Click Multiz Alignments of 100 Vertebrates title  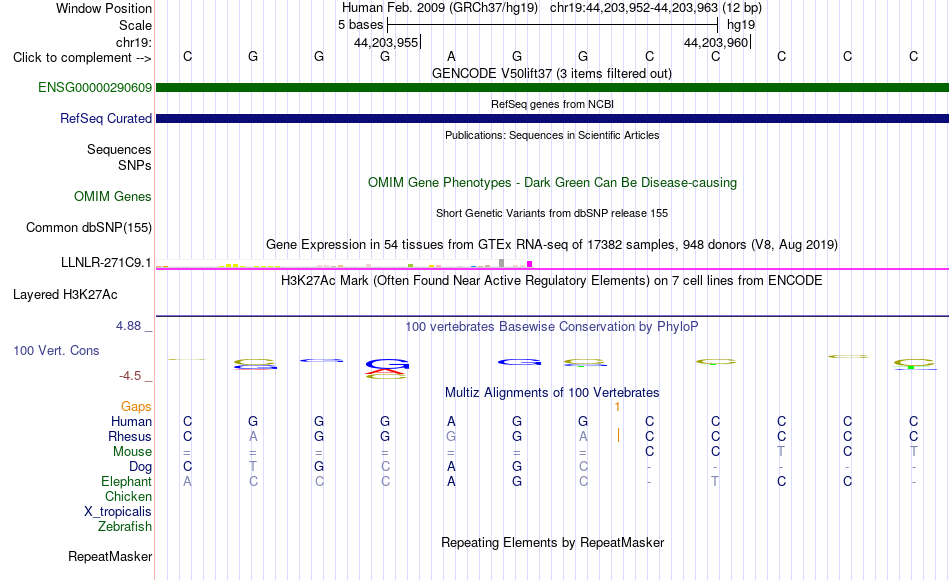click(x=552, y=392)
